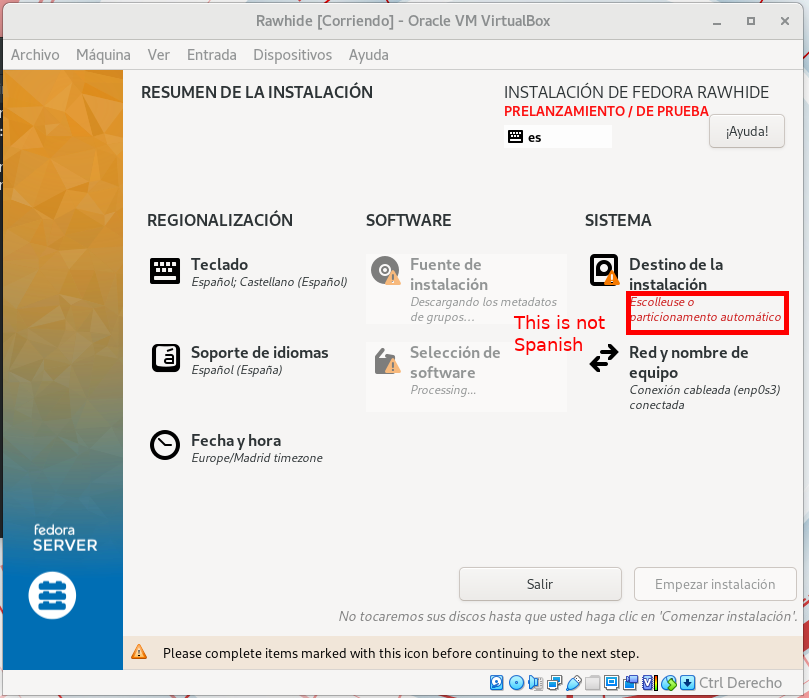Open the Entrada menu
This screenshot has height=698, width=809.
[212, 55]
